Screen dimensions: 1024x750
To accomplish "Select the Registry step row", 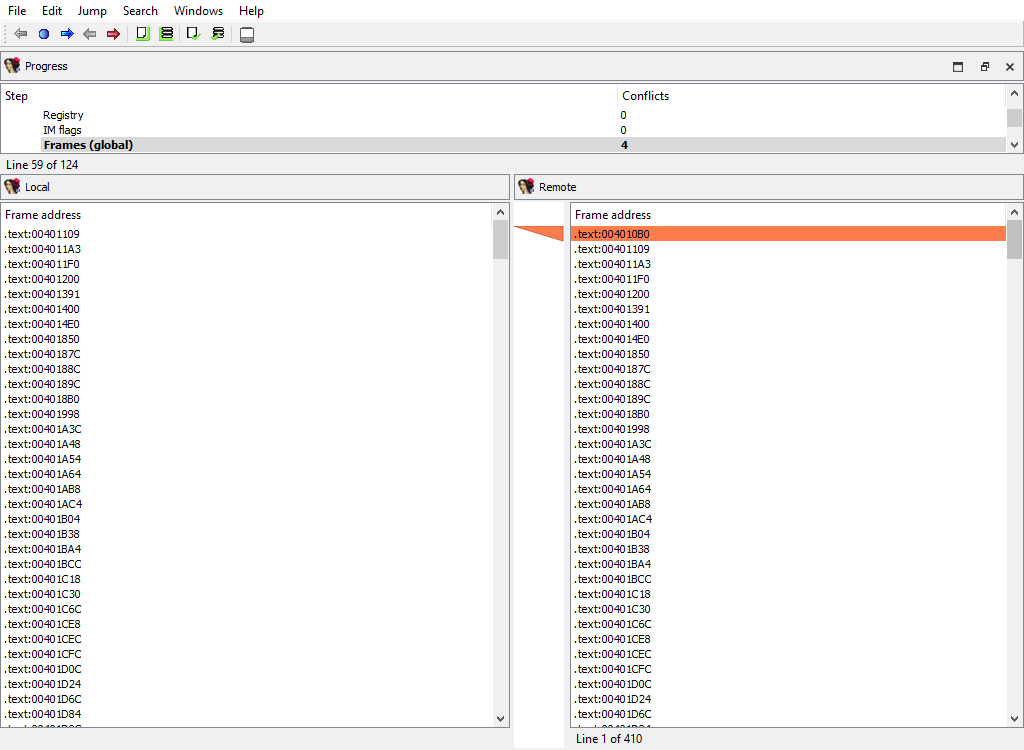I will point(63,115).
